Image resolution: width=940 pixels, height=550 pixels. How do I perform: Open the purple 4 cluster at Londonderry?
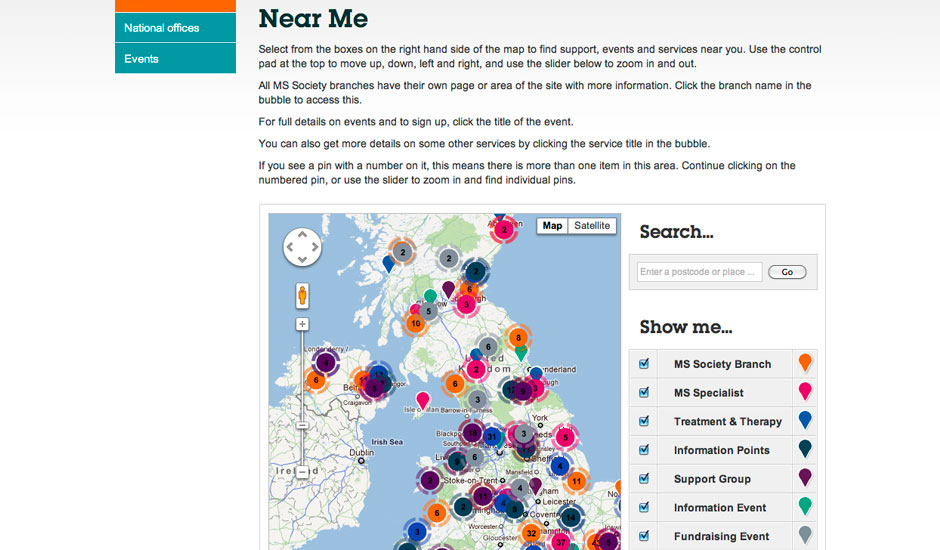pyautogui.click(x=326, y=362)
